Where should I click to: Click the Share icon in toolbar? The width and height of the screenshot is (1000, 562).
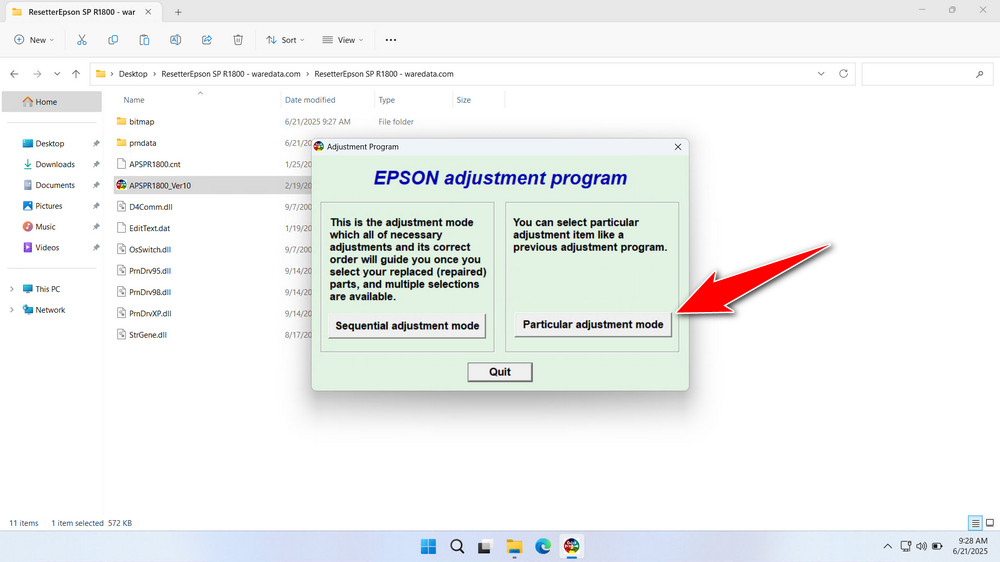click(x=207, y=40)
